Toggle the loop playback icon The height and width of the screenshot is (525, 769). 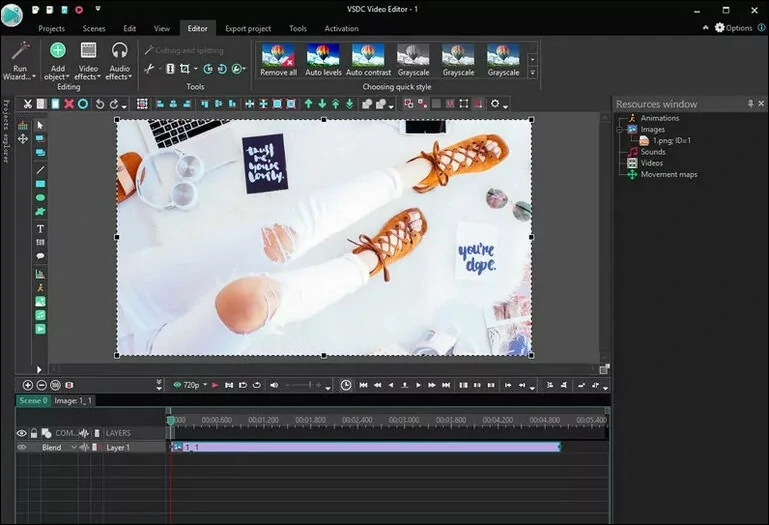pos(256,385)
